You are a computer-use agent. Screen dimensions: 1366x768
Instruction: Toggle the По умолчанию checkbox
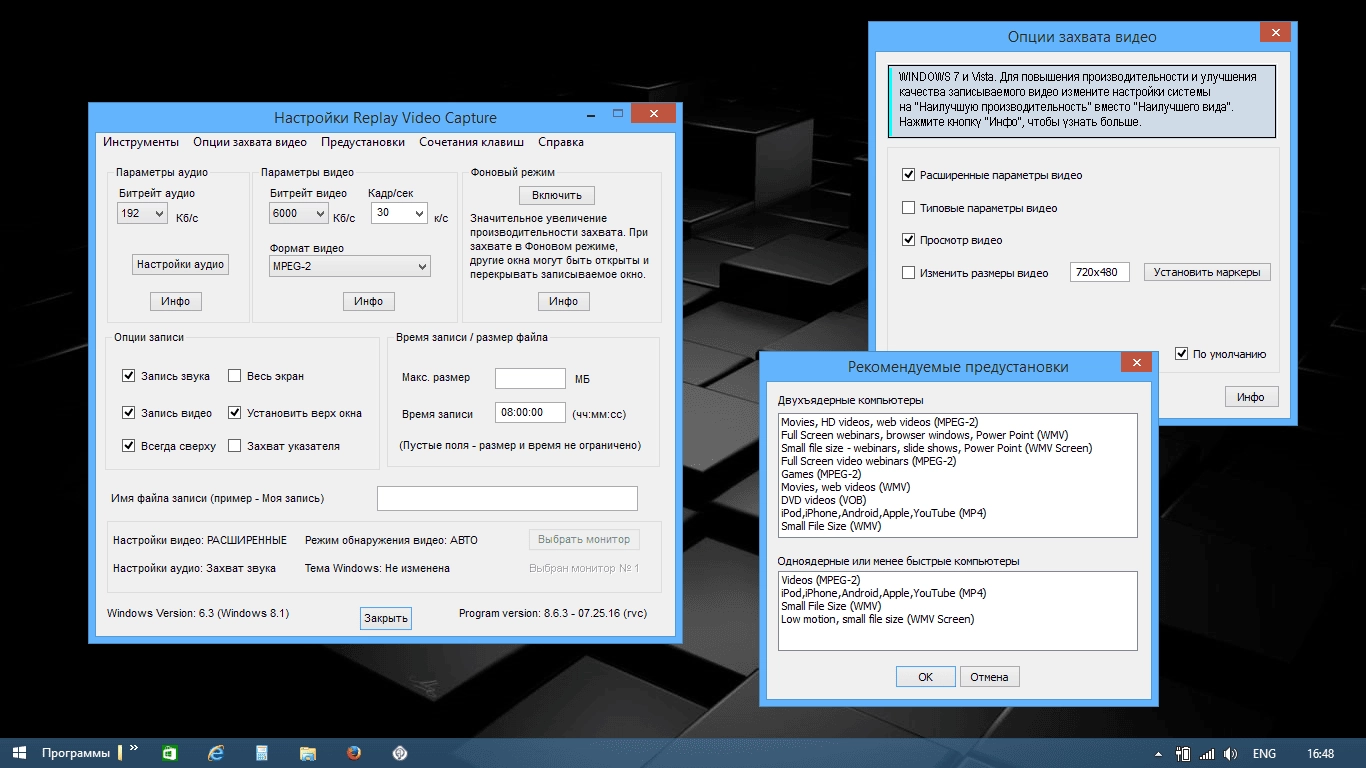1182,354
